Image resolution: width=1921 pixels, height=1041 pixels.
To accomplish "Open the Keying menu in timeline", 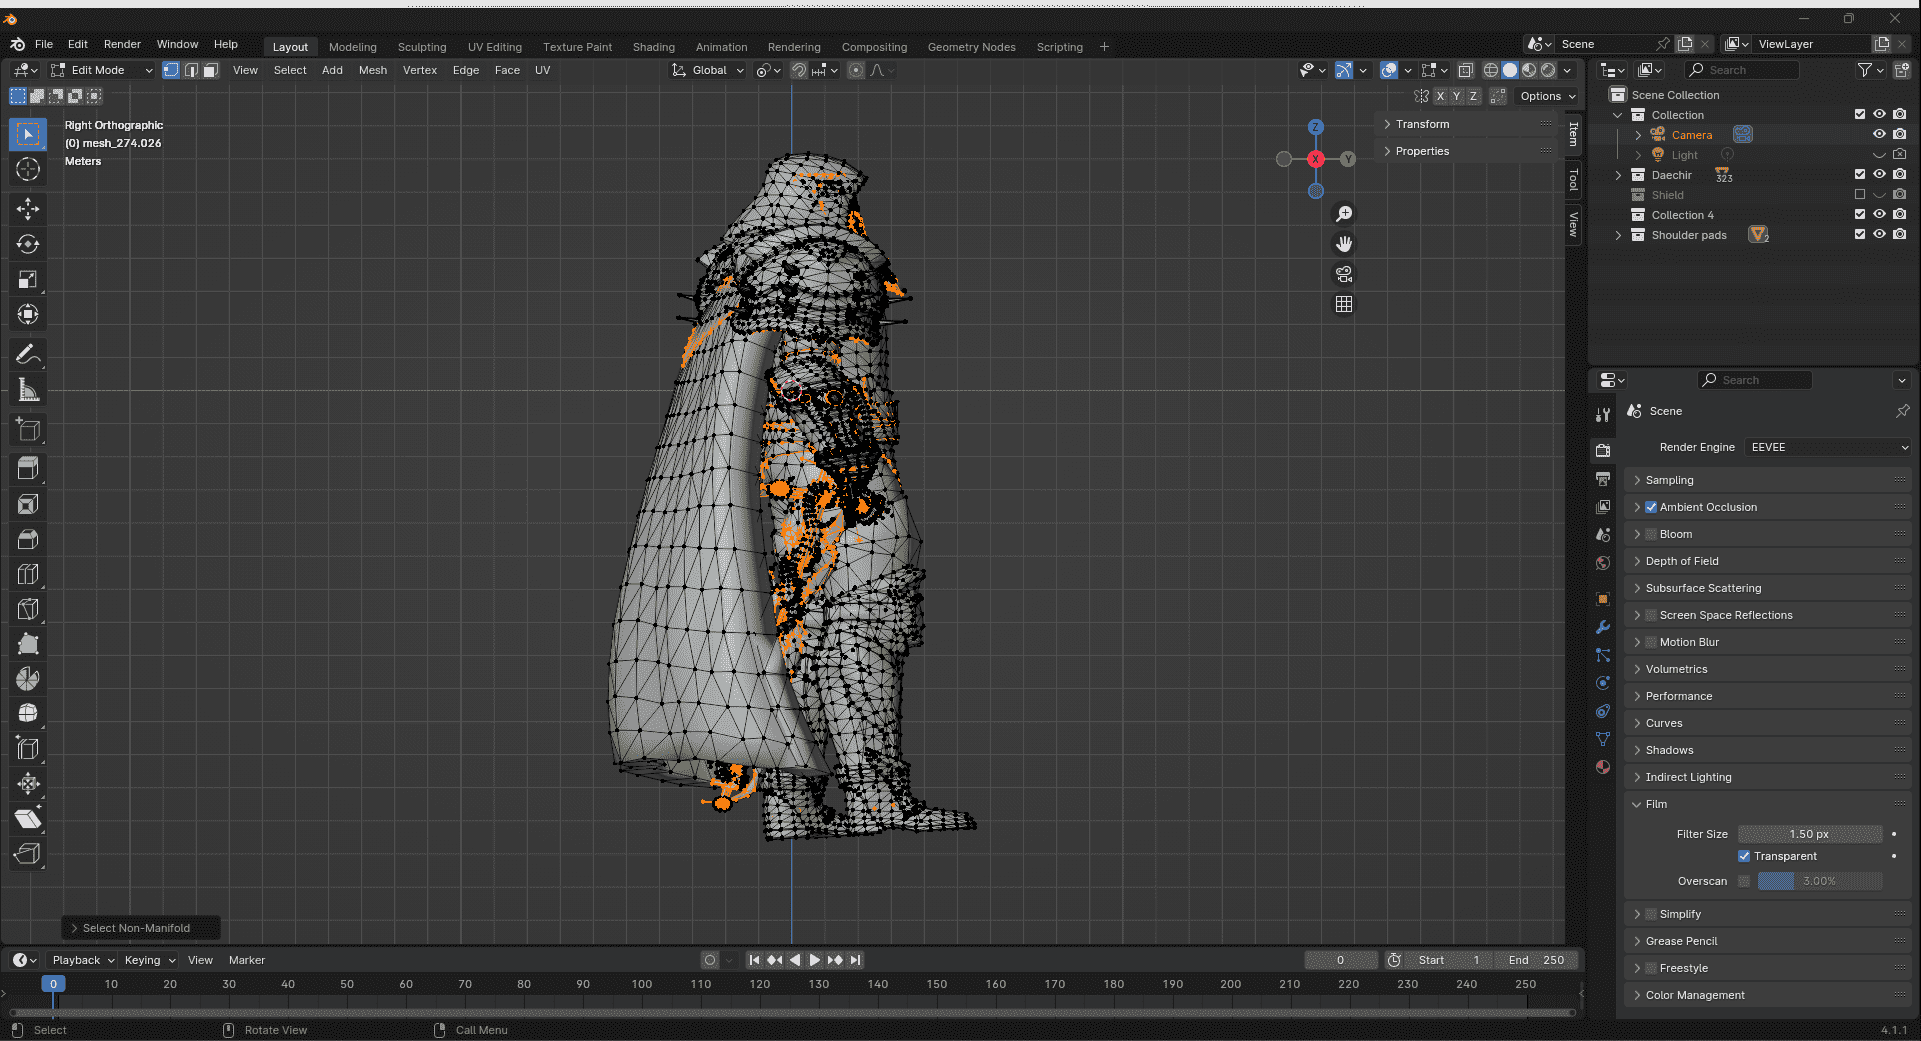I will [149, 960].
